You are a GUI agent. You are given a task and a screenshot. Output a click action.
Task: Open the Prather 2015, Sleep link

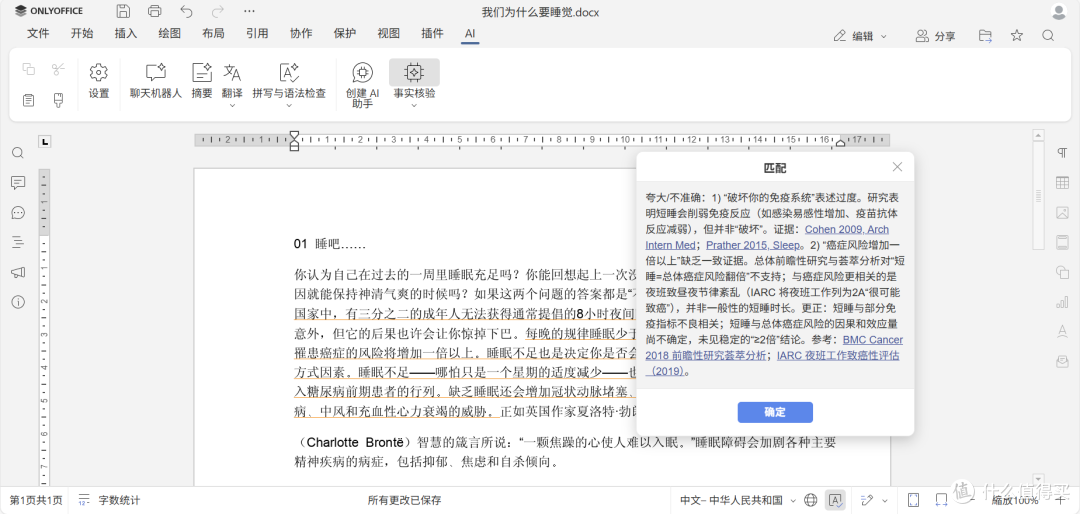(x=753, y=245)
